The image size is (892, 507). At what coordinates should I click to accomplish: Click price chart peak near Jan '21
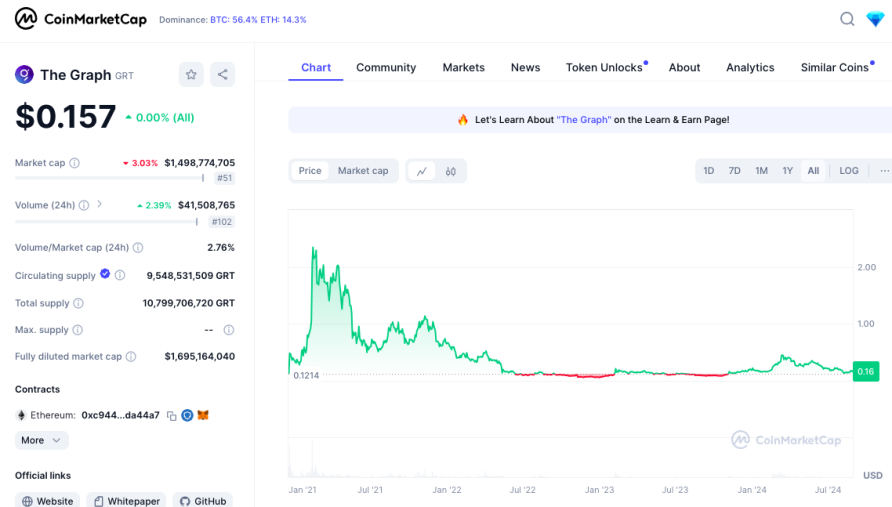pyautogui.click(x=313, y=249)
